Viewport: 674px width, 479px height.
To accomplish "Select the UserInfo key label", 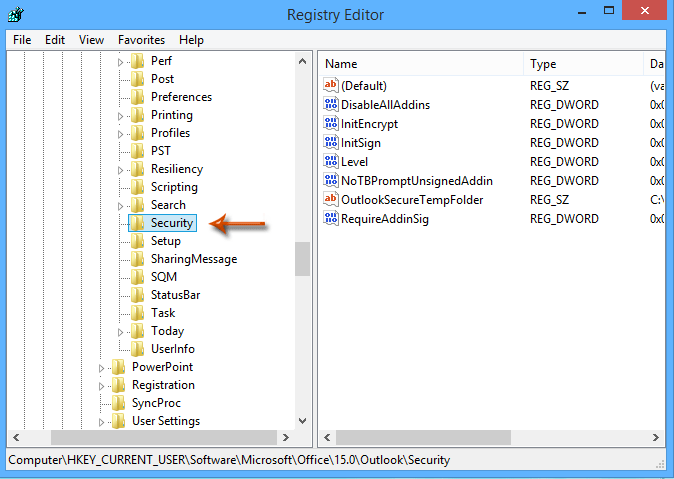I will tap(173, 349).
